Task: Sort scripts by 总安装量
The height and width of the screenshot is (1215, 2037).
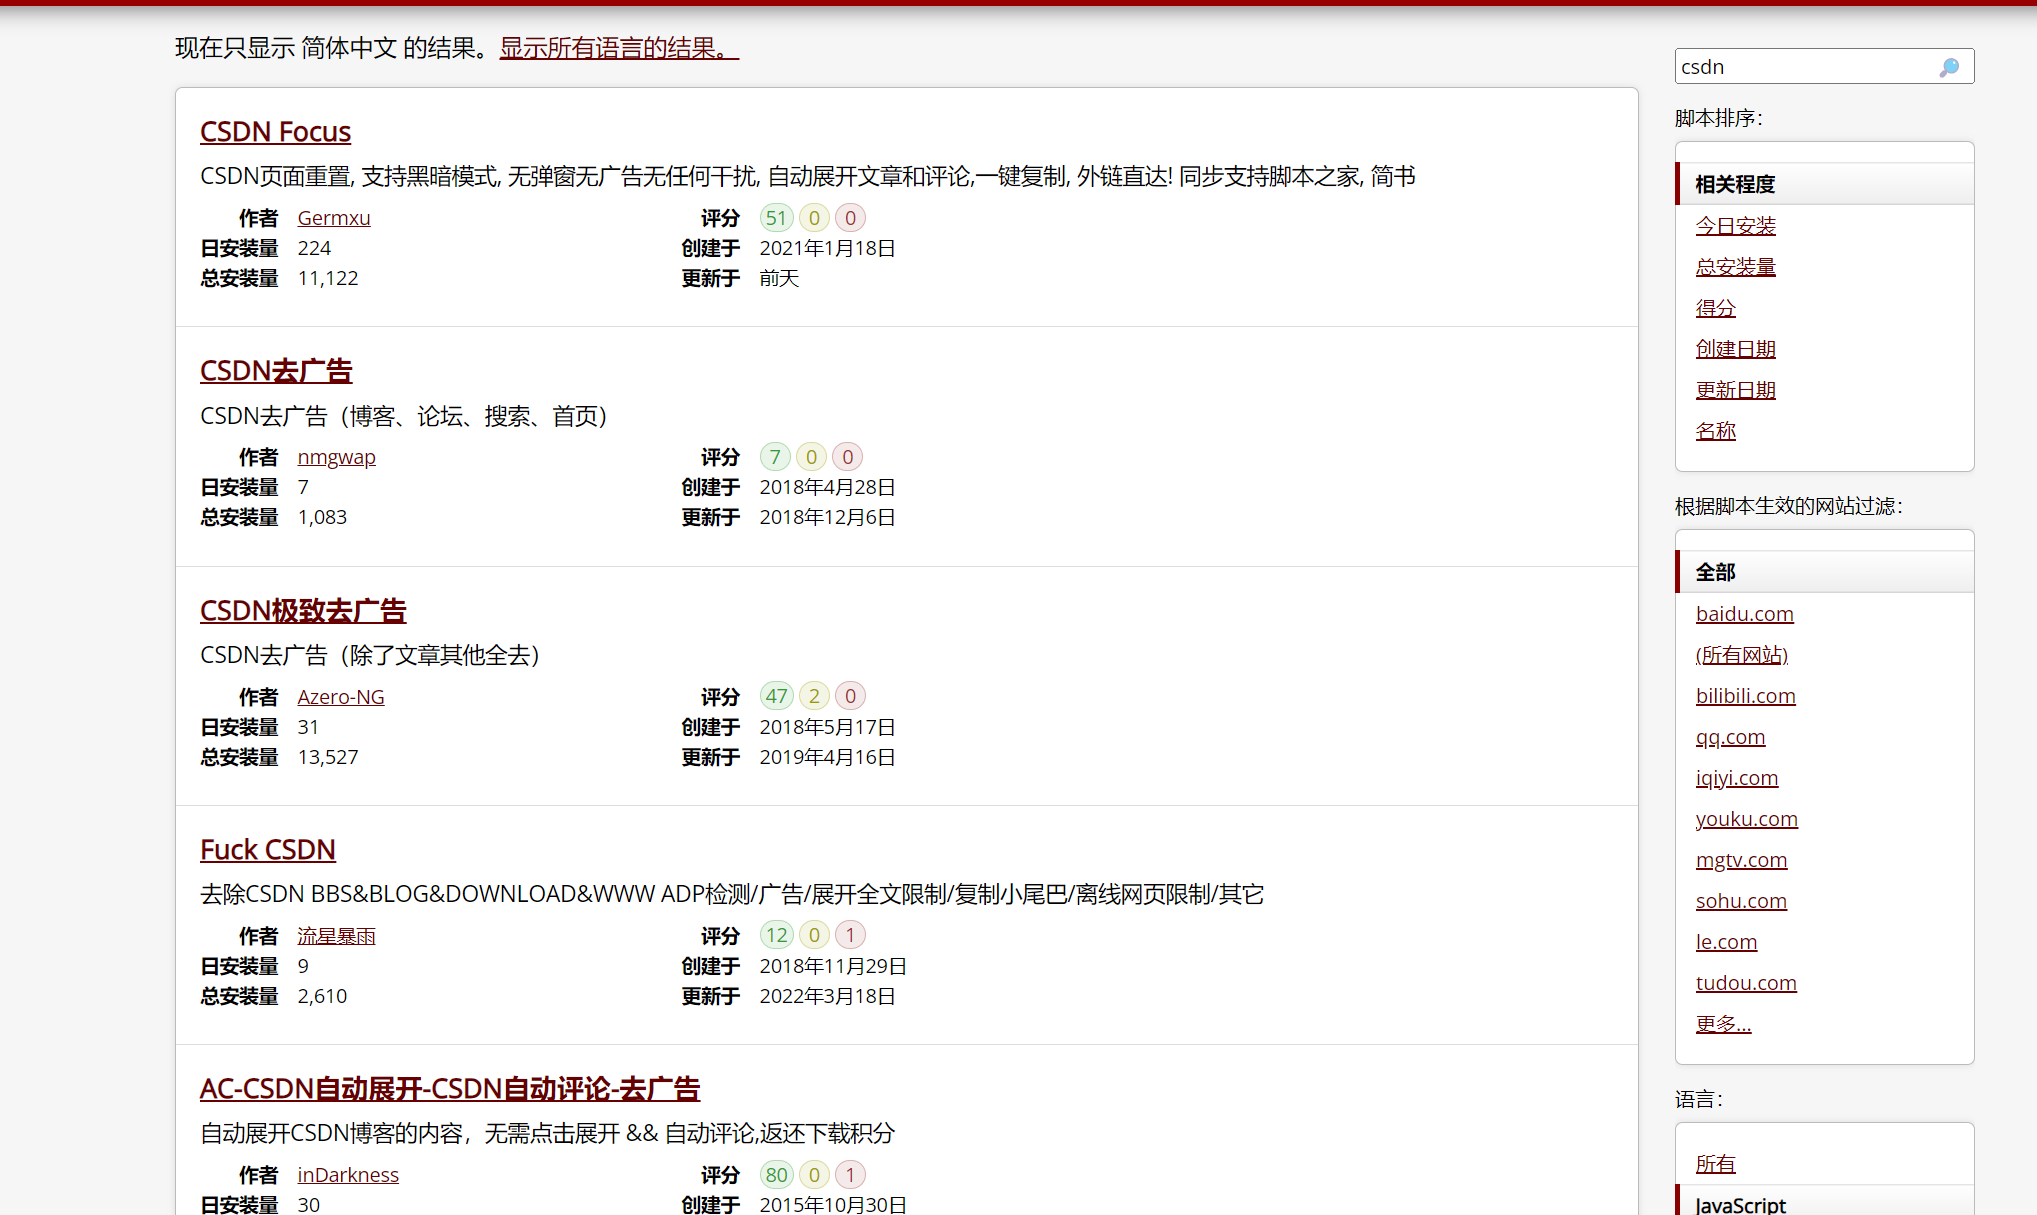Action: (1735, 267)
